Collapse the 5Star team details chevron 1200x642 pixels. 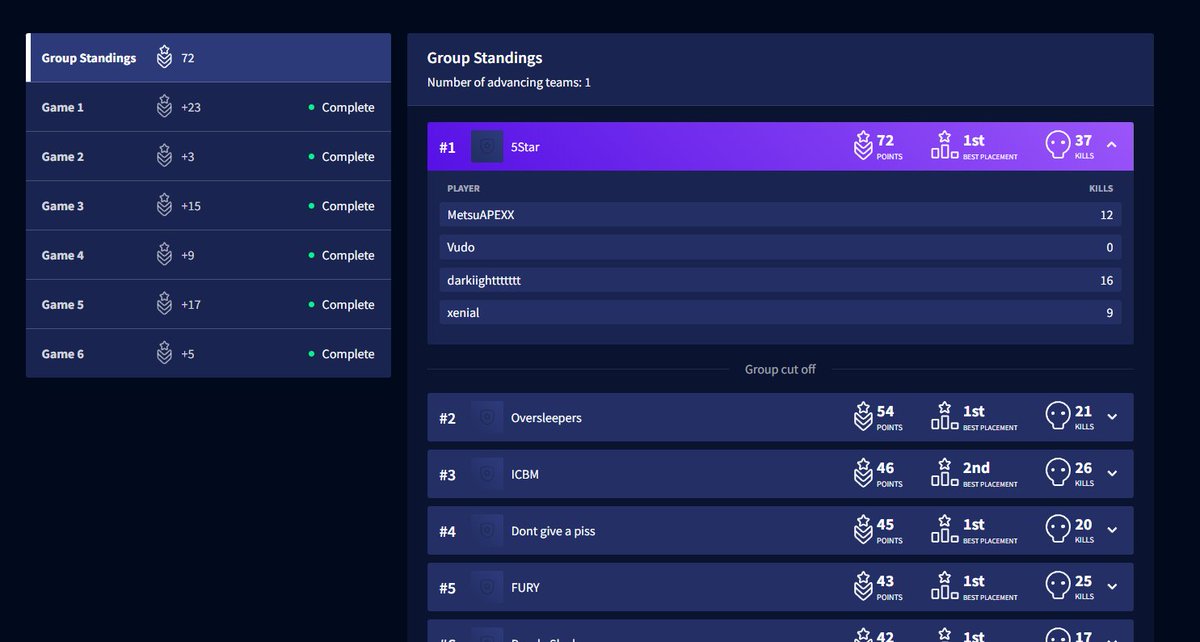click(1112, 146)
